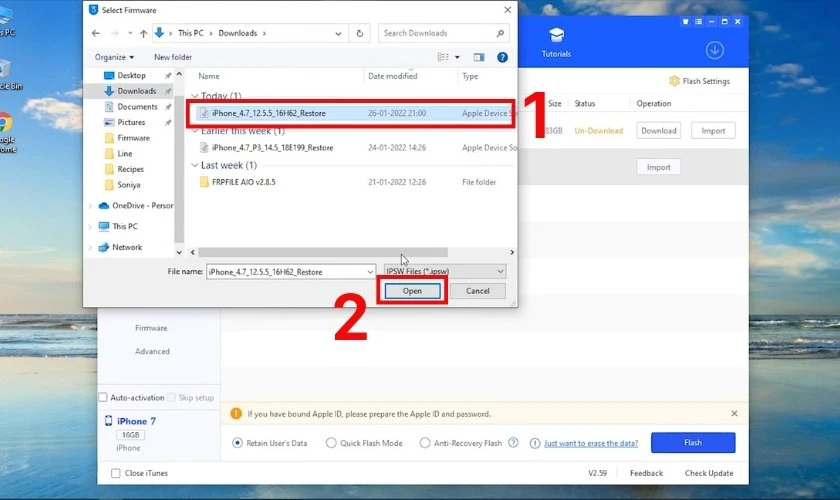Screen dimensions: 840x500
Task: Click the blue Flash button
Action: pyautogui.click(x=692, y=442)
